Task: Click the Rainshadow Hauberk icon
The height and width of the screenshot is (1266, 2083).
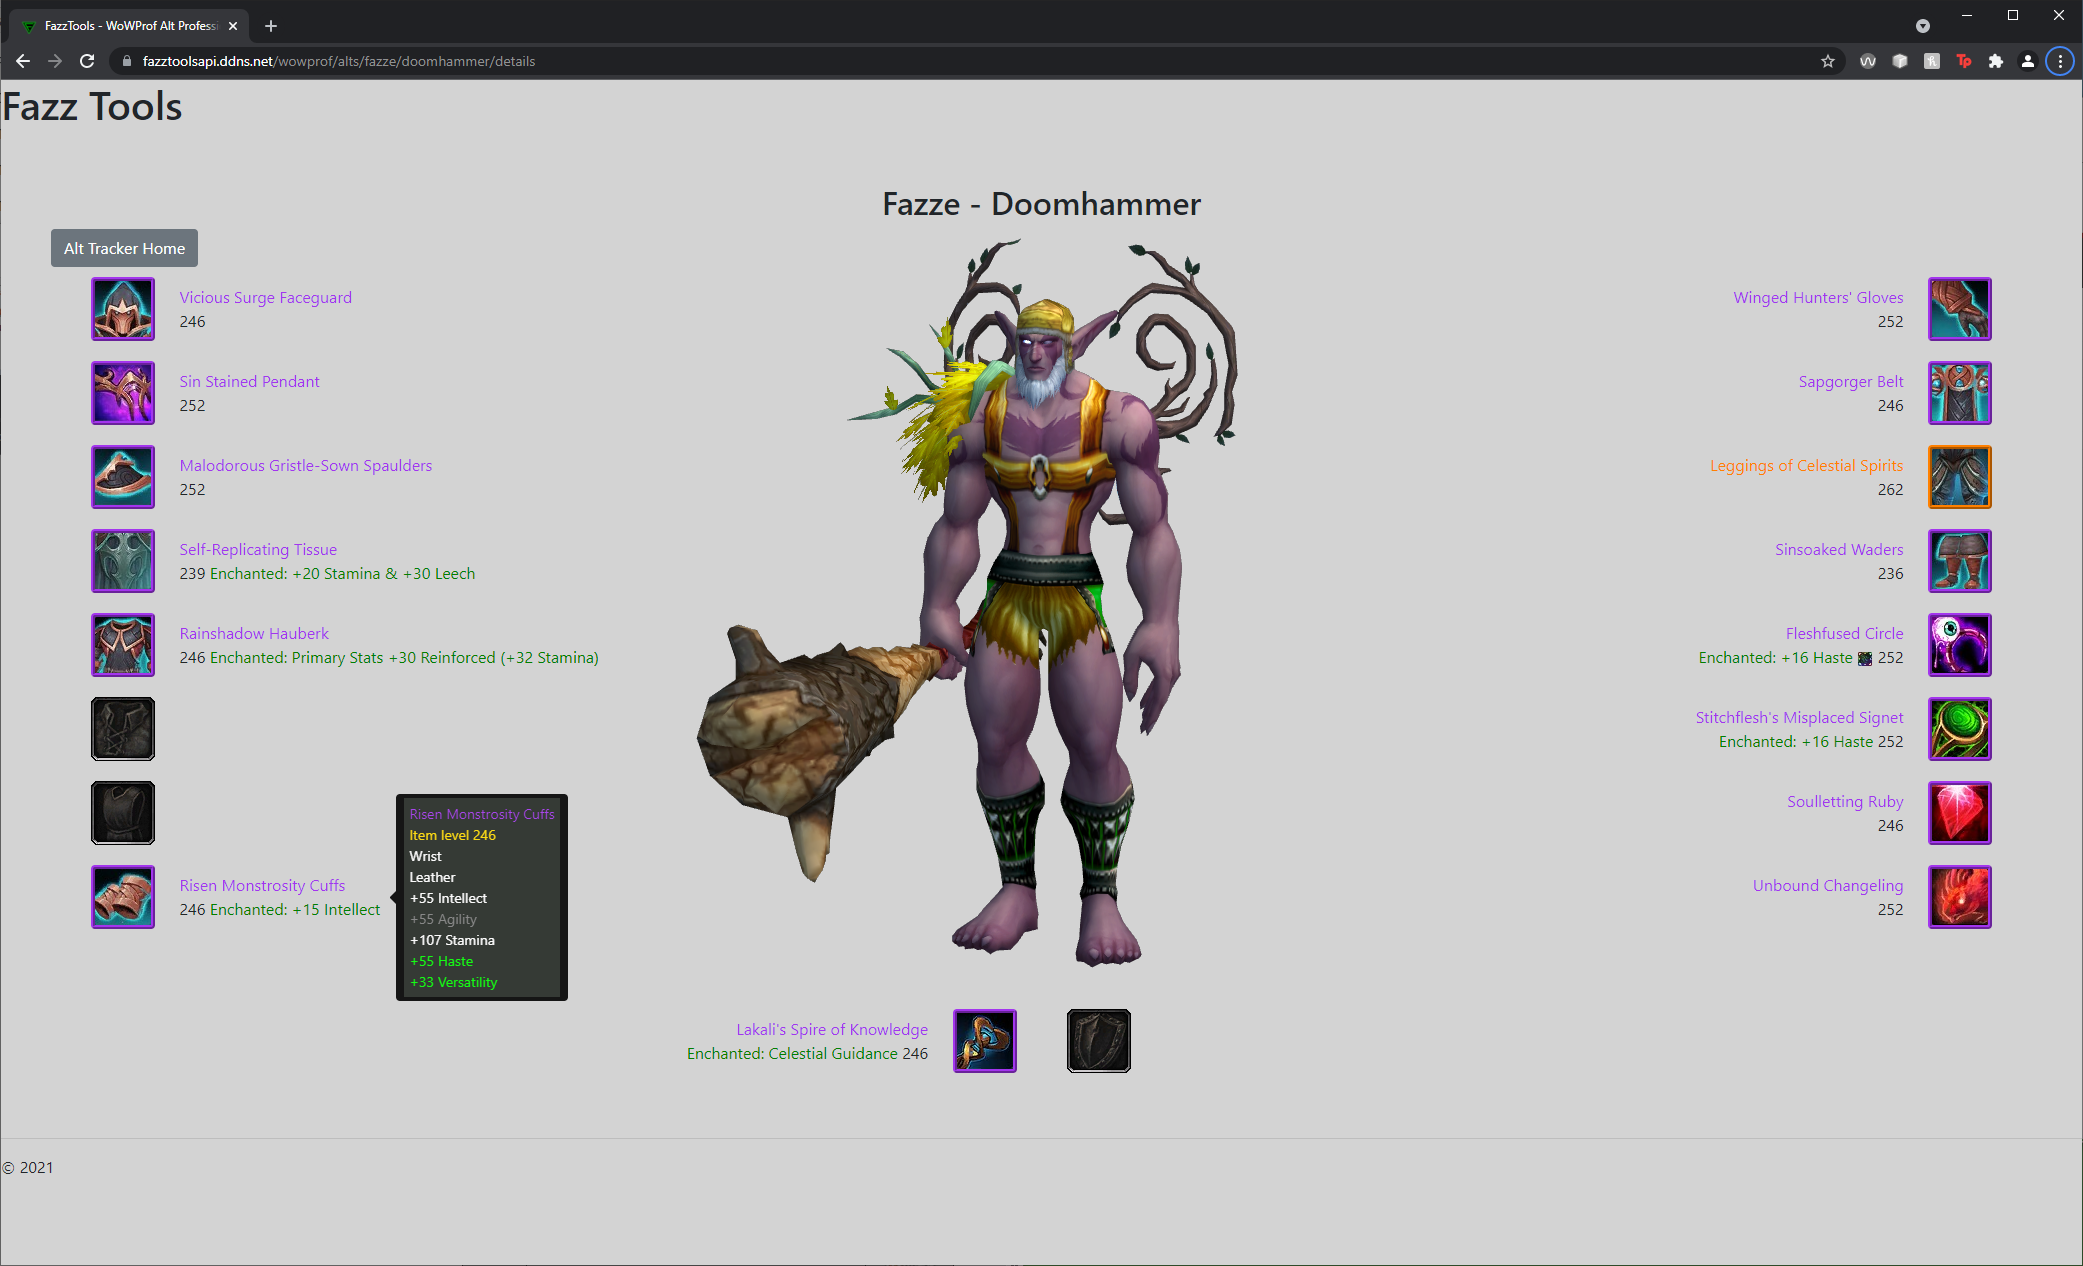Action: tap(123, 644)
